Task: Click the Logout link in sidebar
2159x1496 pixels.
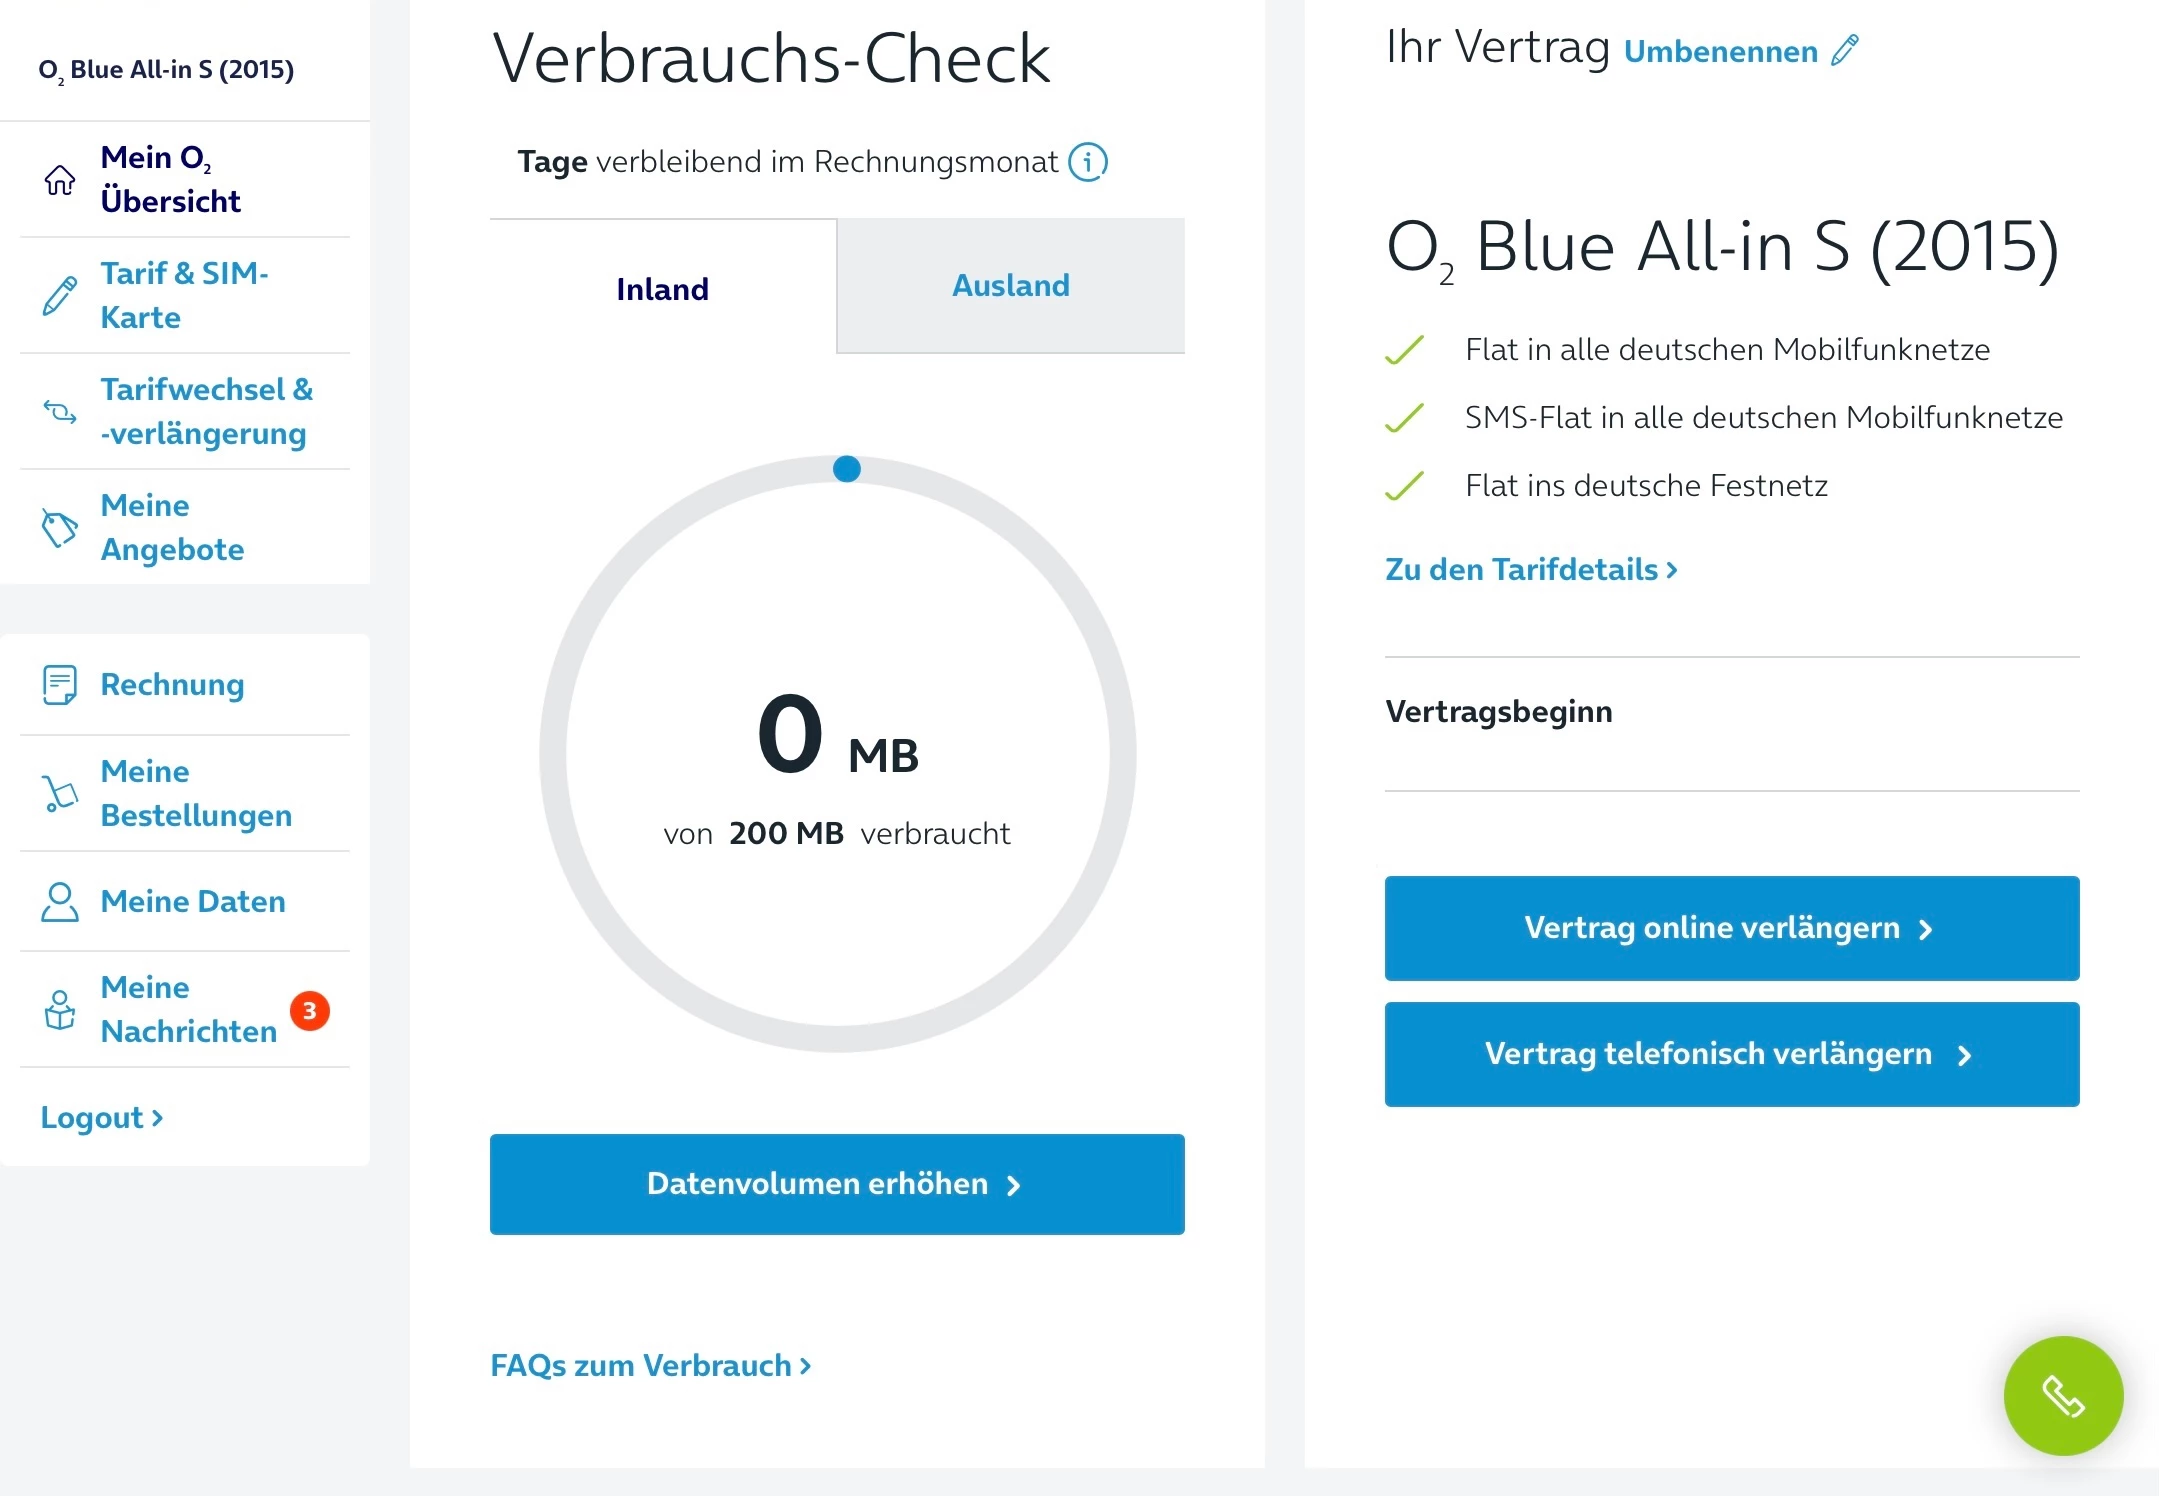Action: 101,1118
